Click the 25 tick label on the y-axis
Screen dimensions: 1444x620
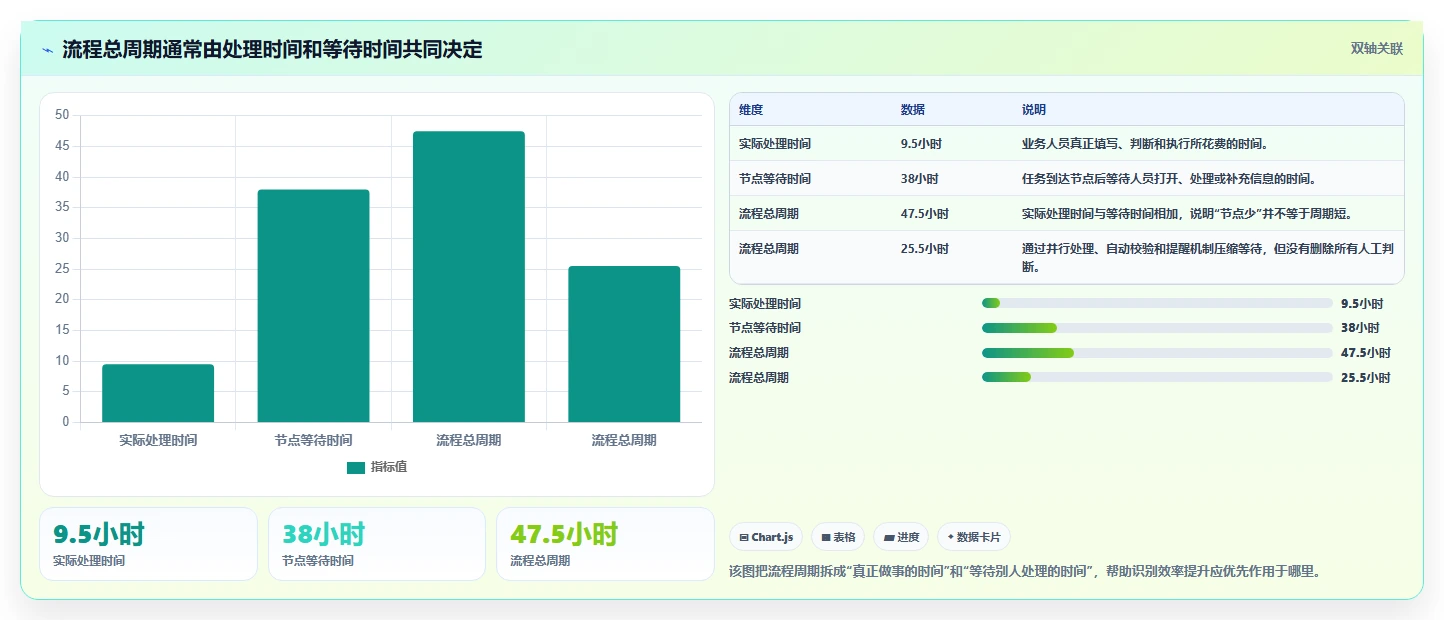point(62,268)
